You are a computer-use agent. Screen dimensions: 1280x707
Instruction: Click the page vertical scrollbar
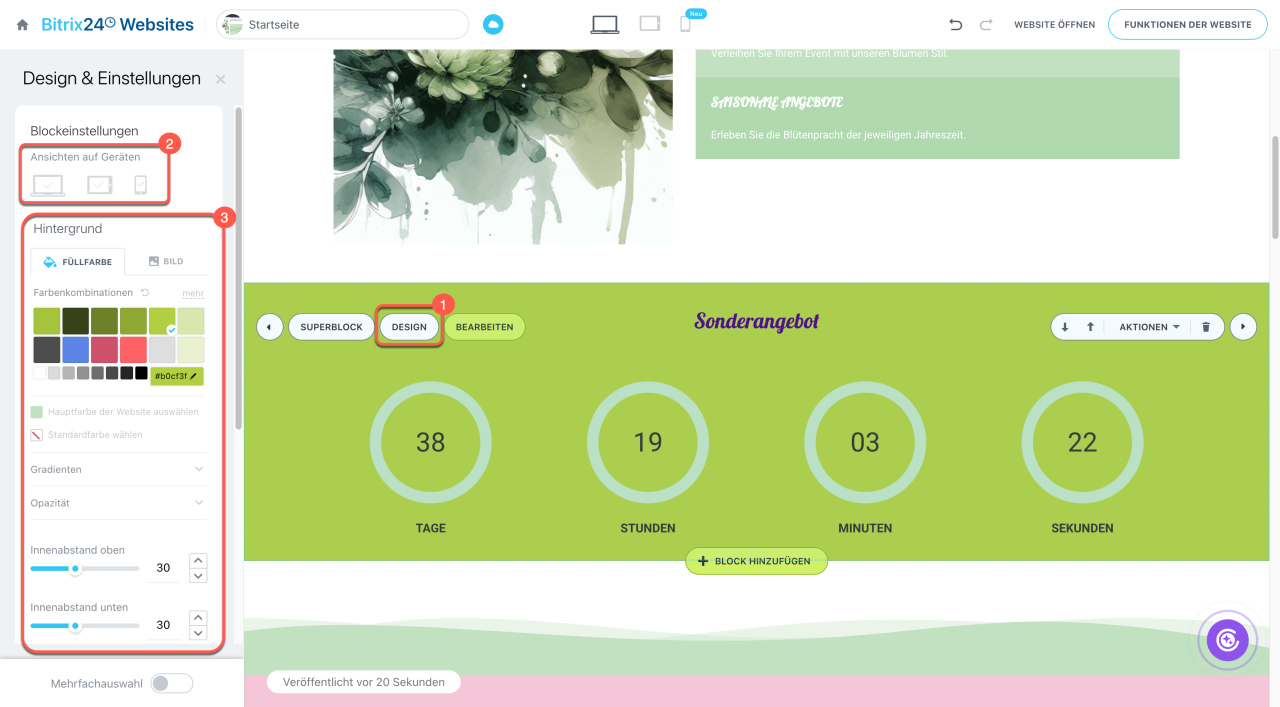(x=1275, y=188)
